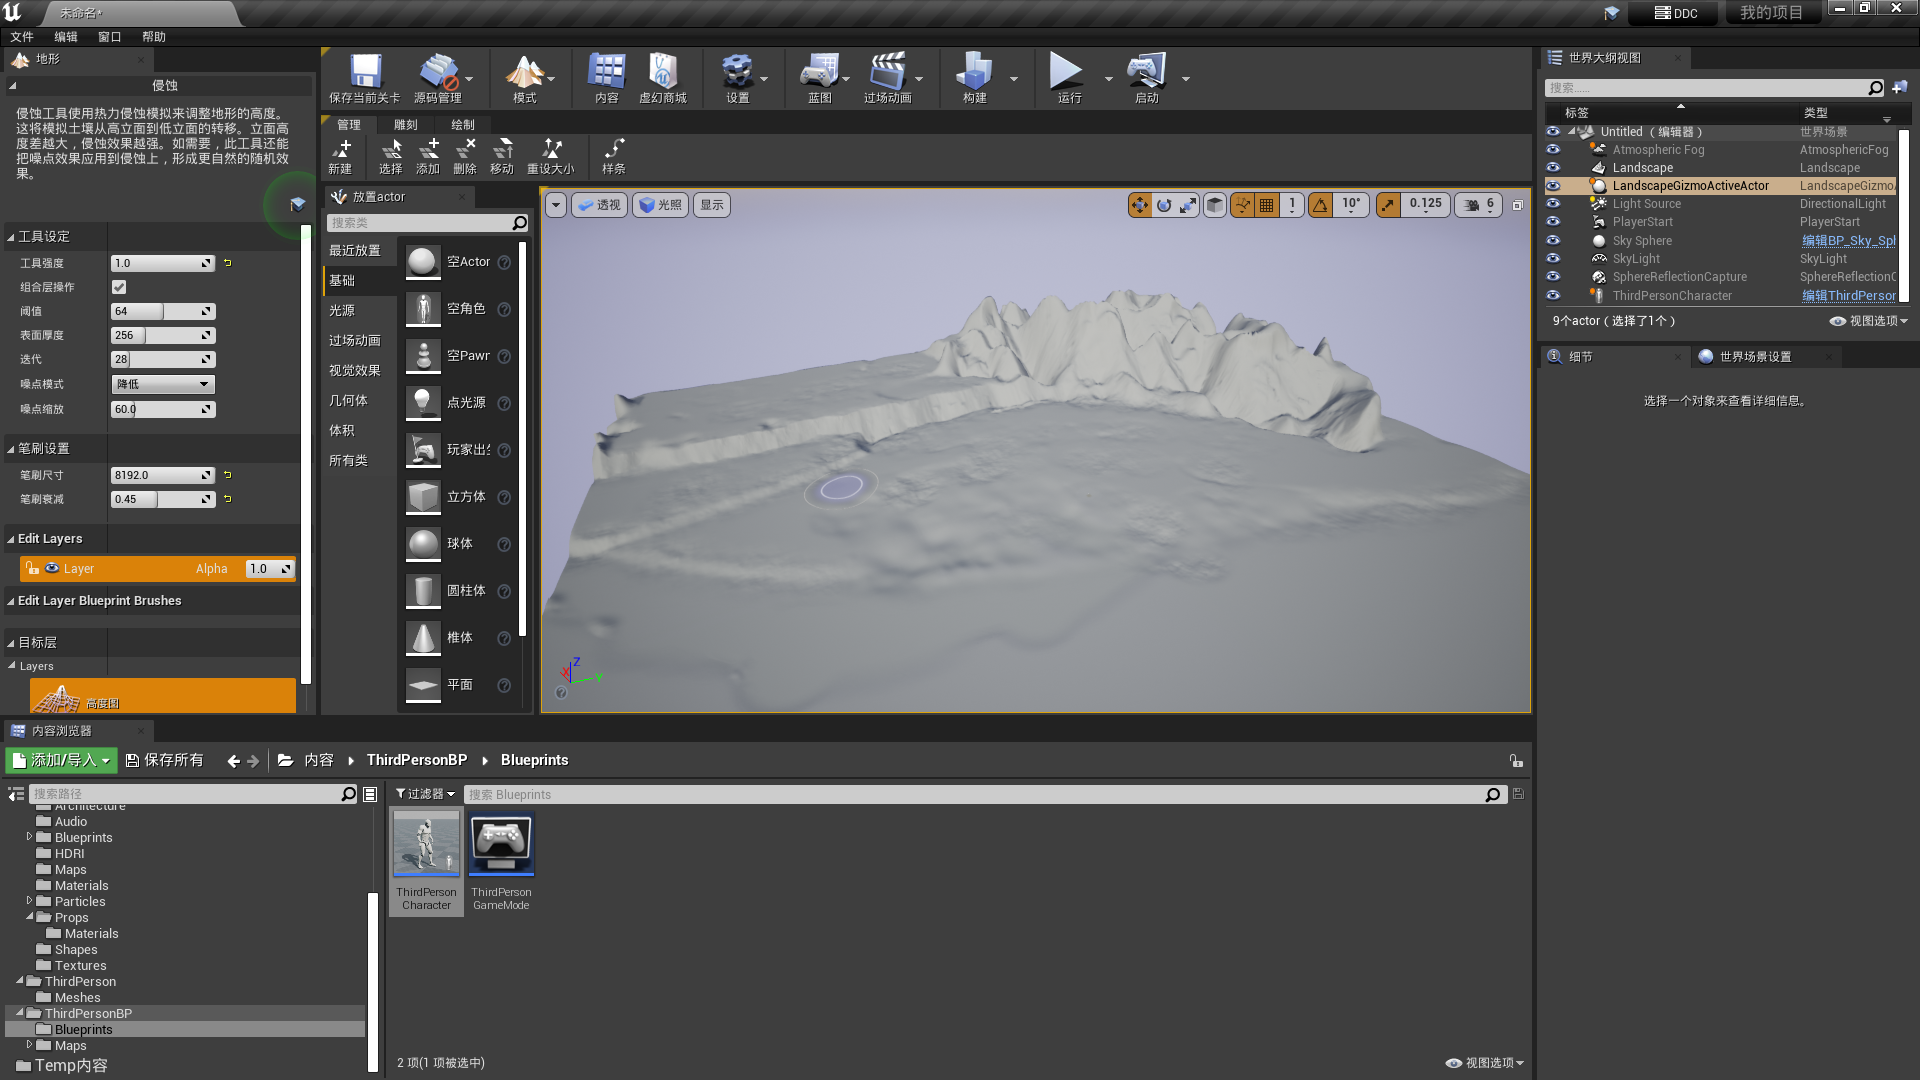Select the landscape Delete (删除) tool
Image resolution: width=1920 pixels, height=1080 pixels.
pos(465,156)
